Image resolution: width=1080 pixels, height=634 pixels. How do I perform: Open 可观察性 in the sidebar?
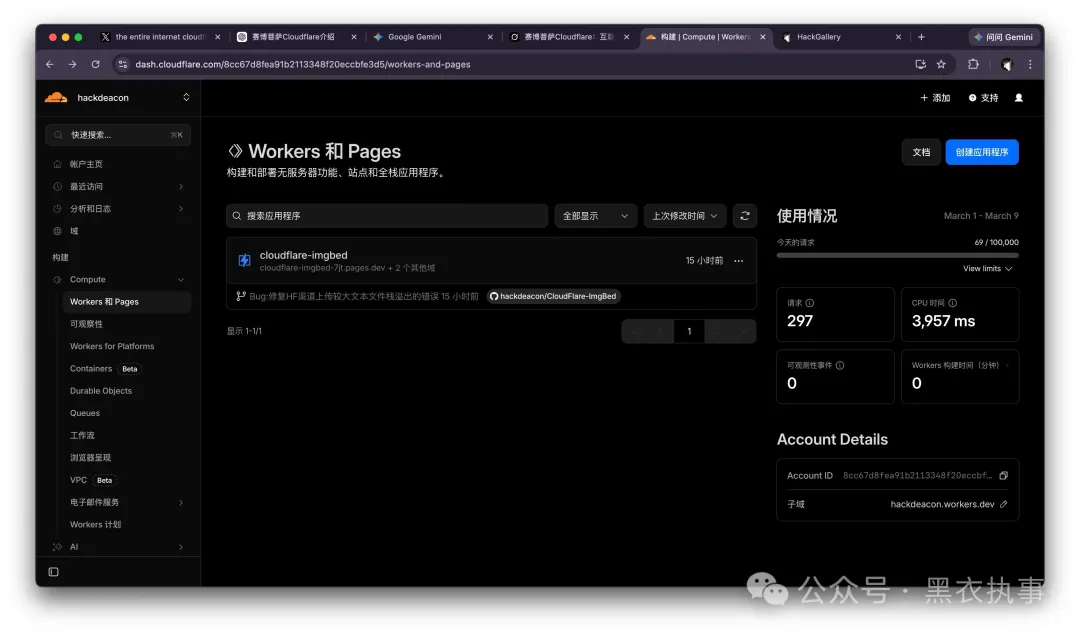pyautogui.click(x=86, y=324)
